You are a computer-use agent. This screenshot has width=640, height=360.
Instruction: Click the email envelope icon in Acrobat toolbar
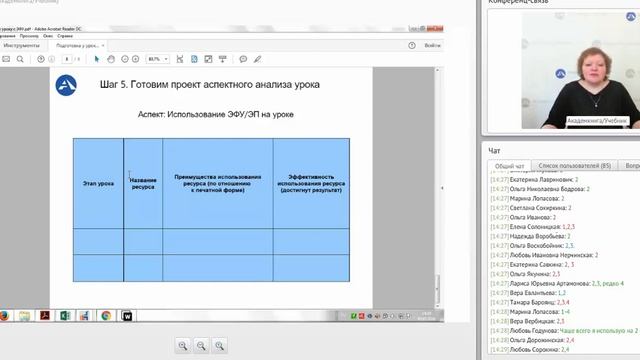pyautogui.click(x=6, y=59)
